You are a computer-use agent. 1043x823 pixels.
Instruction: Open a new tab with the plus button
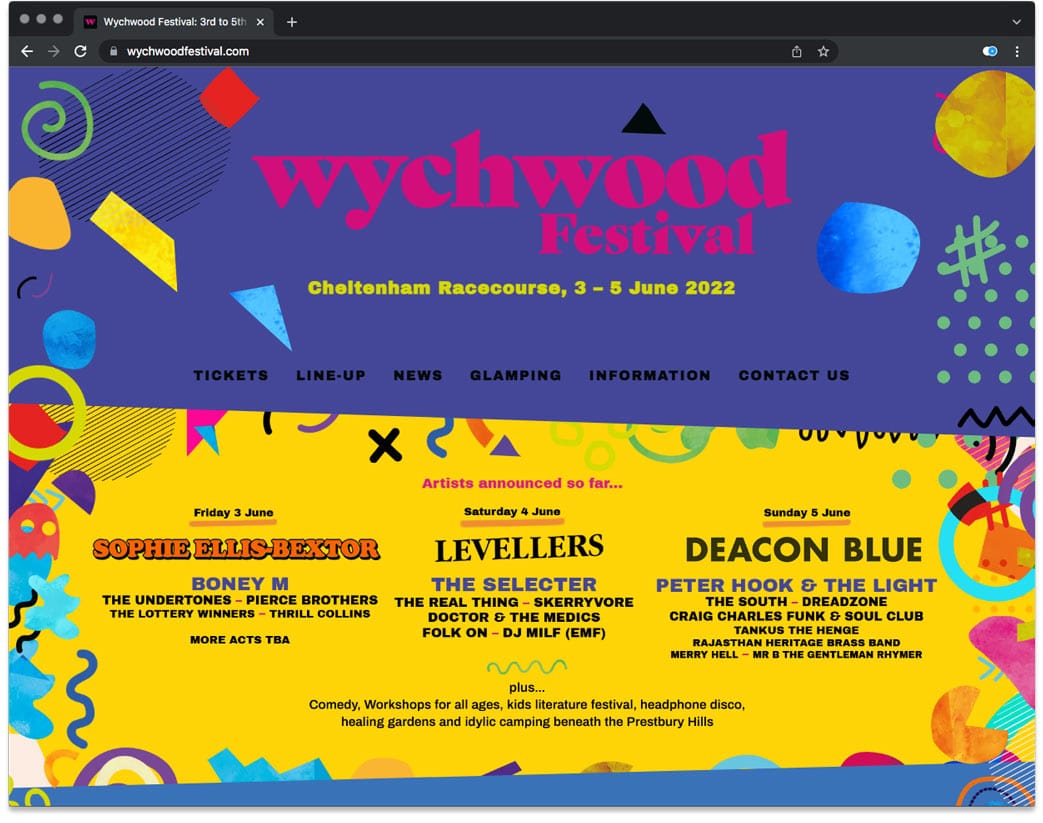pyautogui.click(x=291, y=22)
